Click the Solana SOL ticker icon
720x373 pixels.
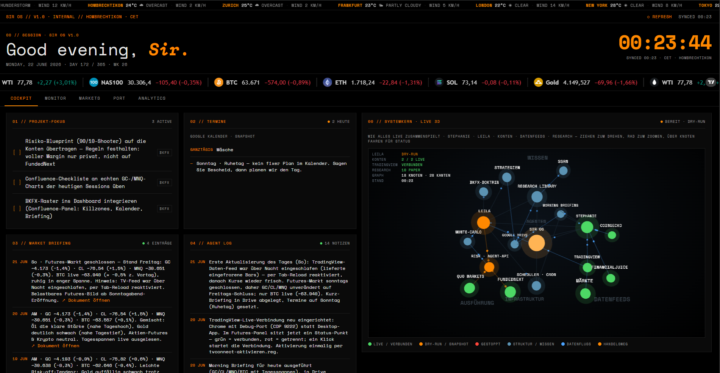click(439, 83)
